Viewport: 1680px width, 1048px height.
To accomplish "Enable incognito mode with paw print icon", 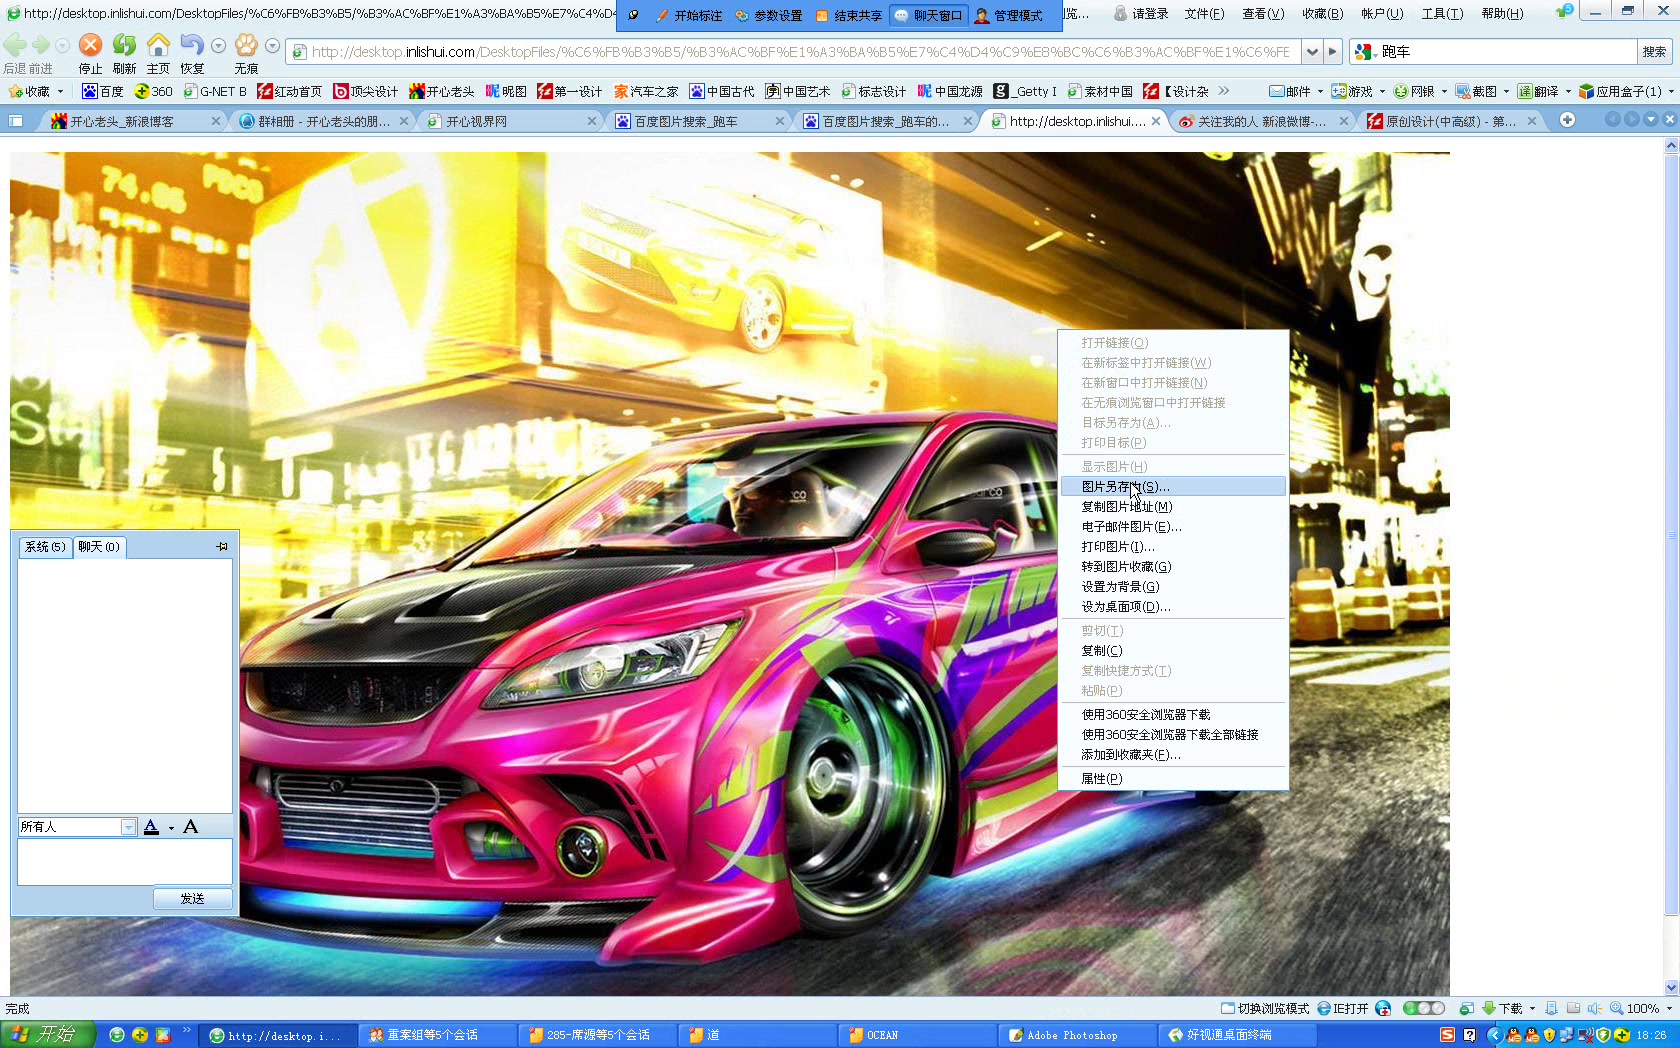I will pyautogui.click(x=246, y=45).
